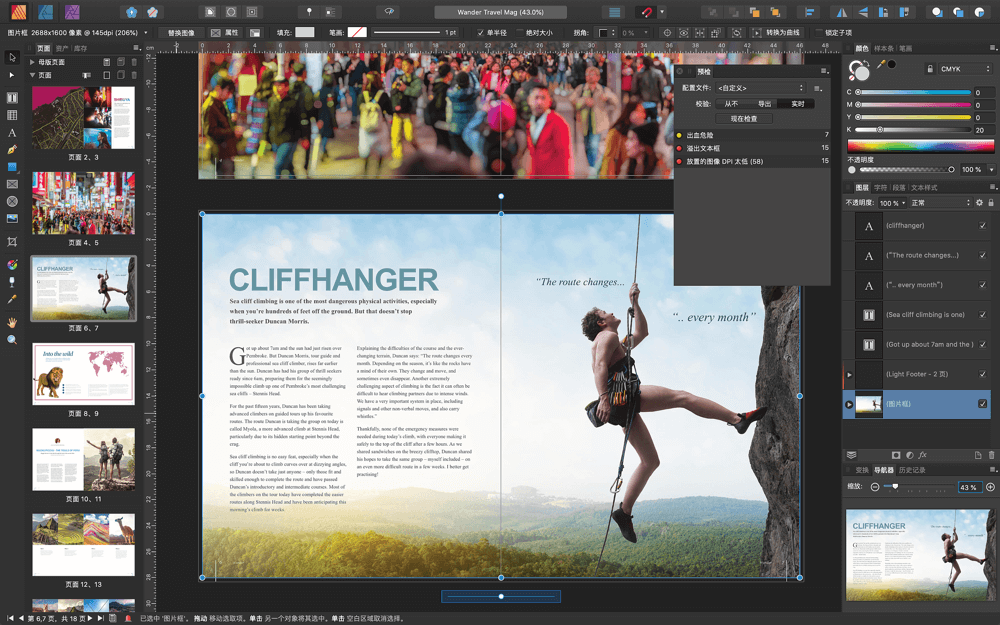This screenshot has width=1000, height=625.
Task: Set preflight check mode to 导出
Action: point(765,103)
